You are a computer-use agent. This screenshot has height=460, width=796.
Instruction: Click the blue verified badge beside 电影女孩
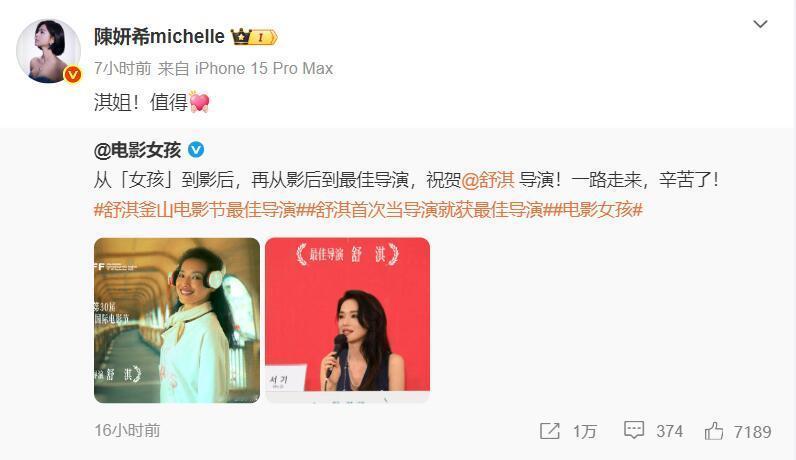(196, 150)
